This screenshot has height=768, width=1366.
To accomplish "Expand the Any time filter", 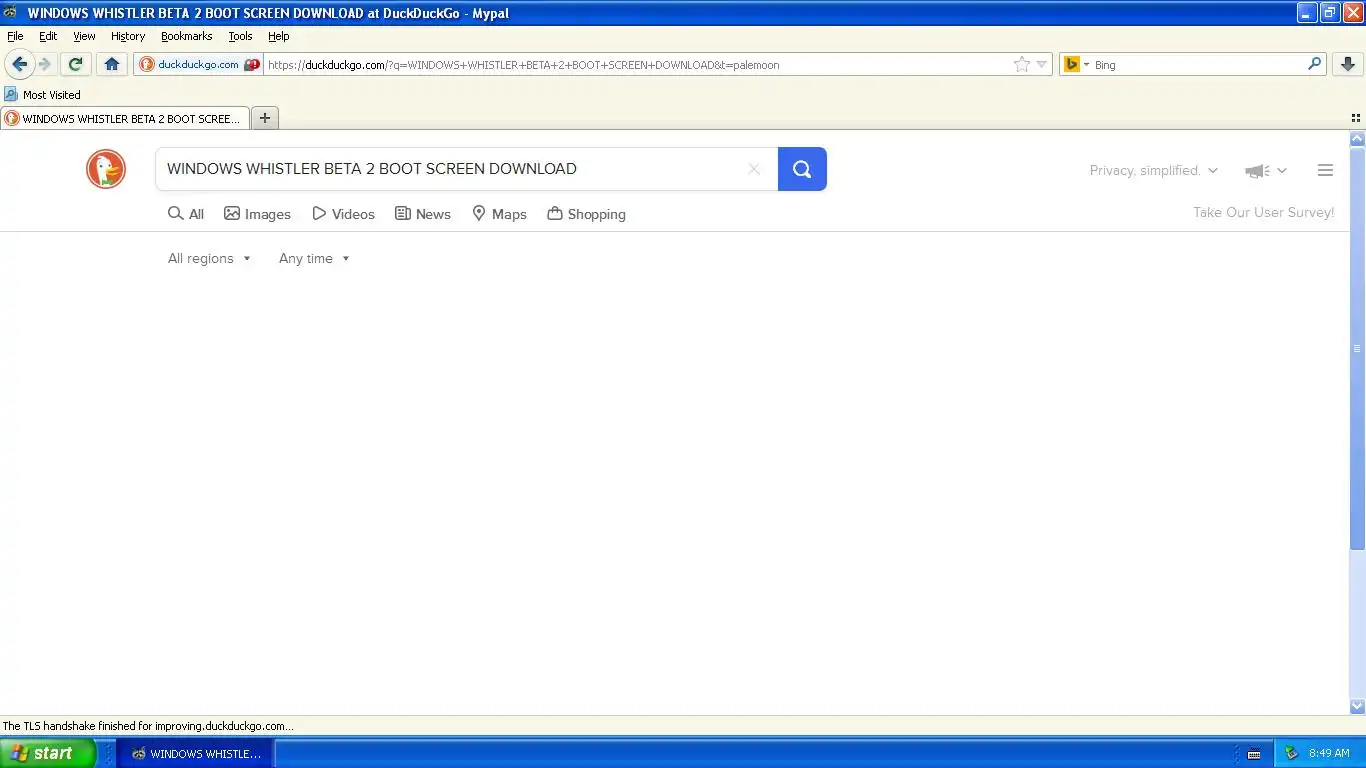I will point(314,258).
